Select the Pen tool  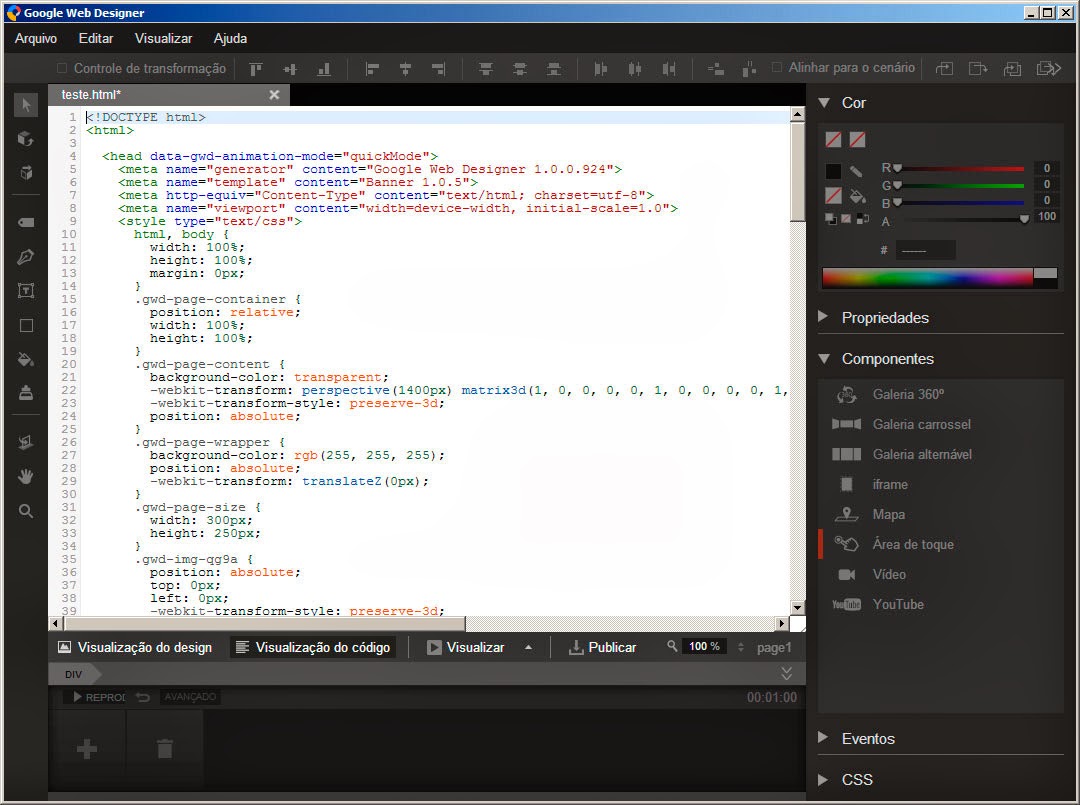(x=25, y=256)
